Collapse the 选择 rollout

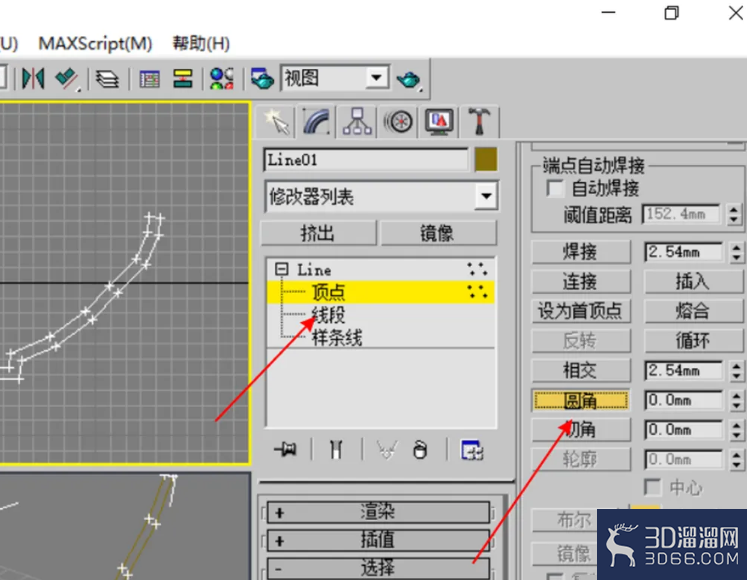tap(378, 568)
